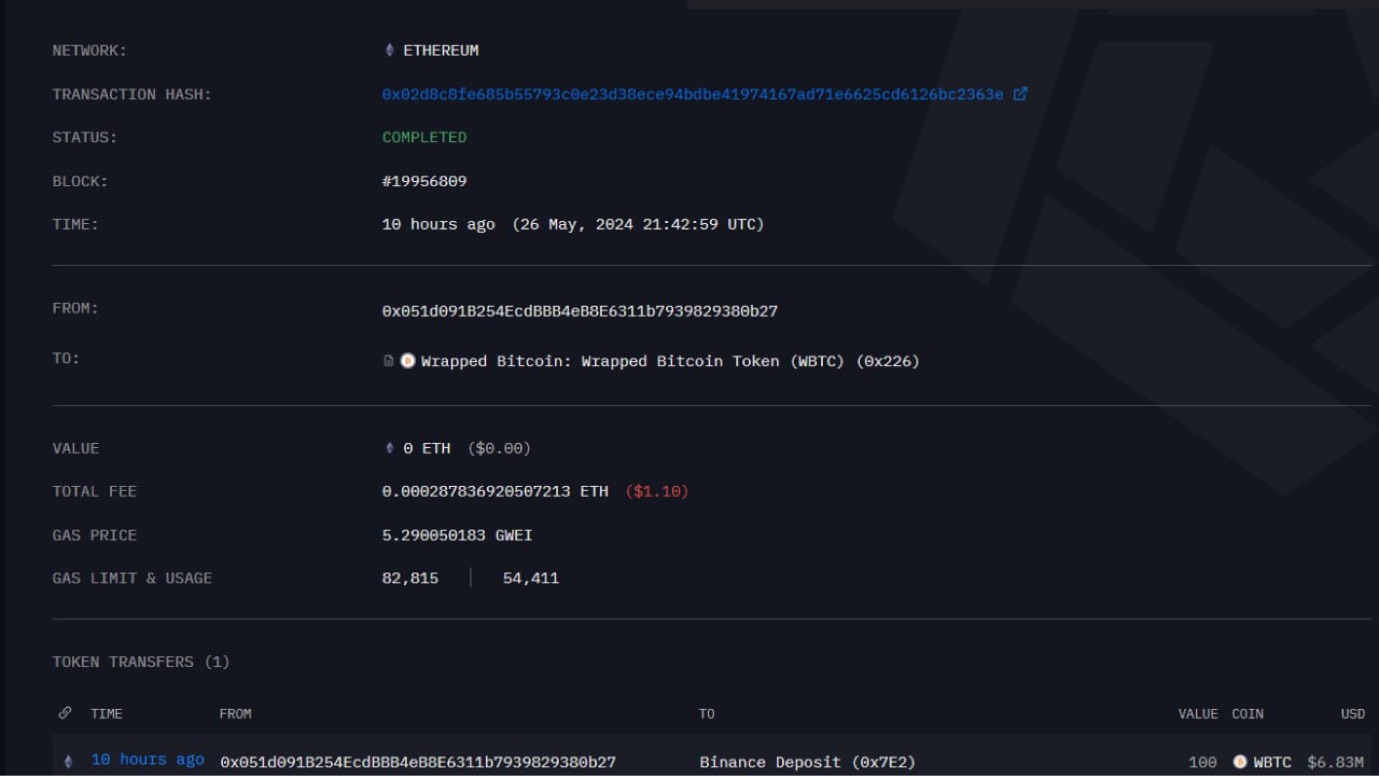Click the Ethereum icon in the token transfer row
Image resolution: width=1379 pixels, height=776 pixels.
[68, 761]
